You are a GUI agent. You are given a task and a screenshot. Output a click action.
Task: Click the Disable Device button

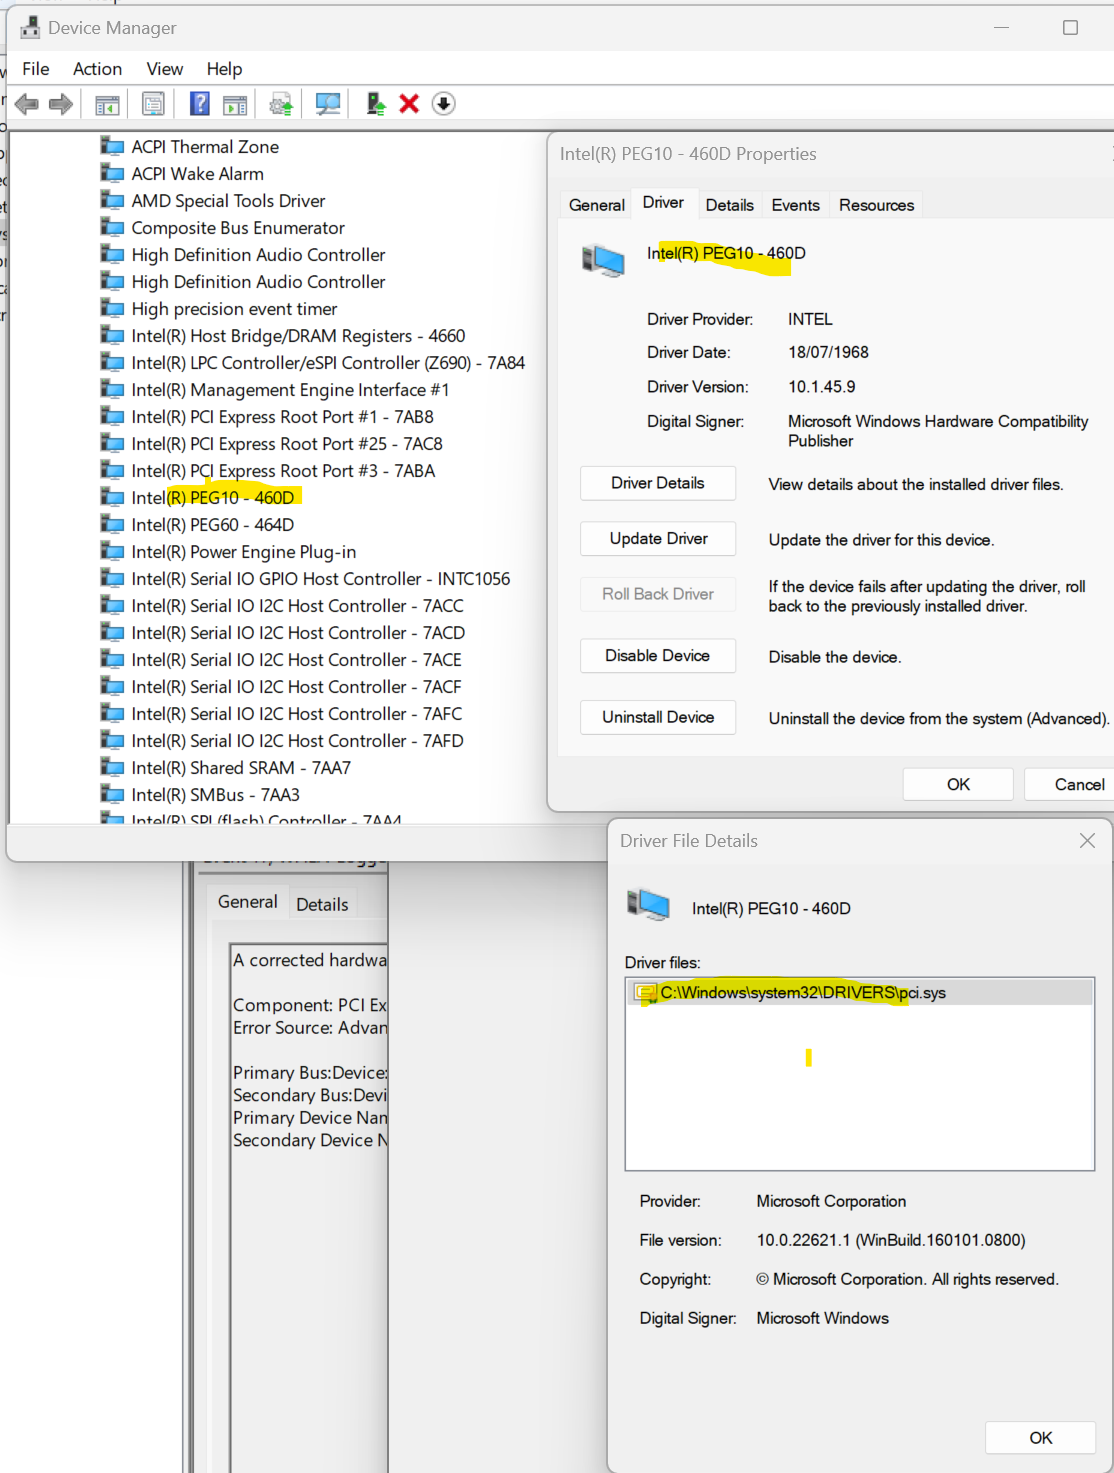click(657, 656)
